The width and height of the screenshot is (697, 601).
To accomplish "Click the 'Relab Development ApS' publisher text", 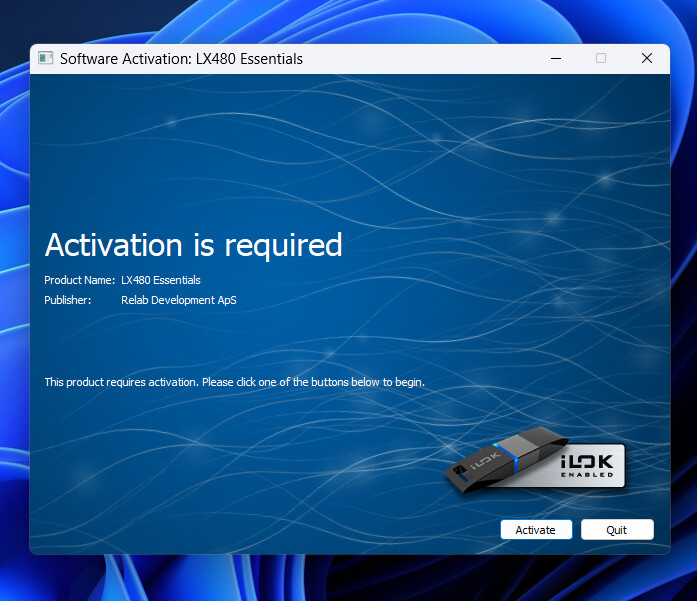I will (x=179, y=300).
